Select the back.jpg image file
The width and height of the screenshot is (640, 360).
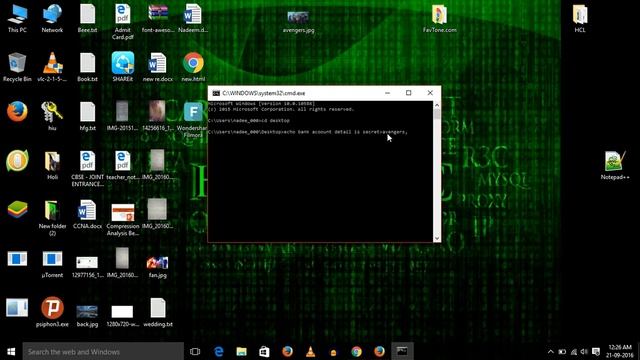coord(87,315)
